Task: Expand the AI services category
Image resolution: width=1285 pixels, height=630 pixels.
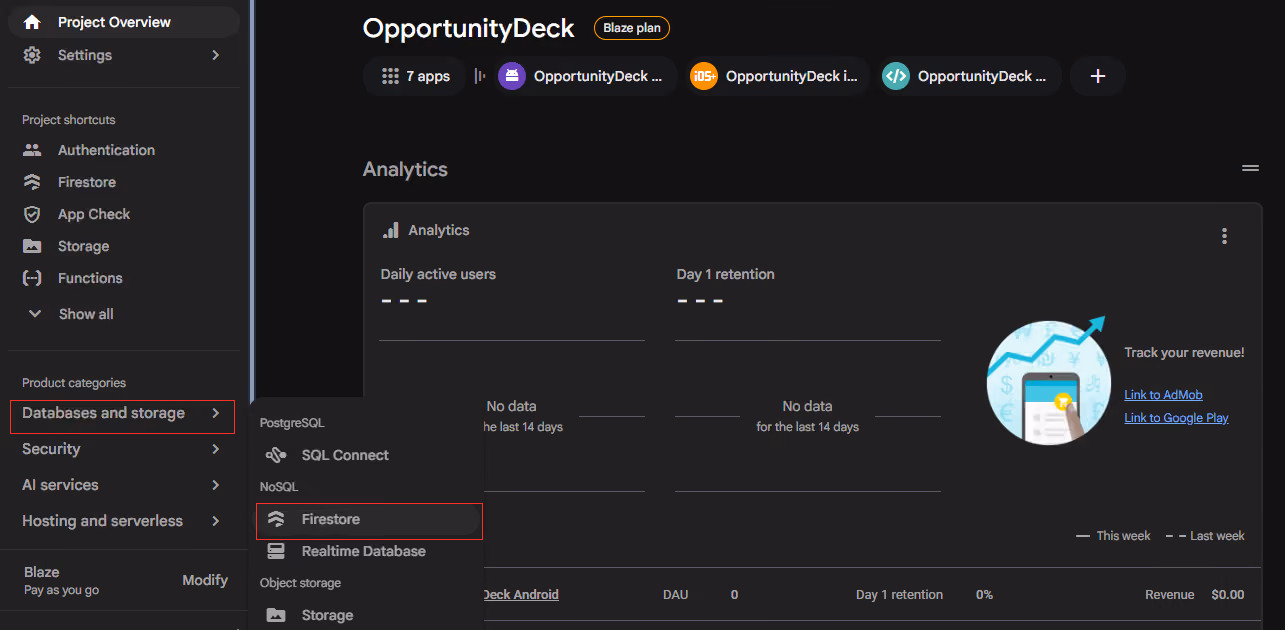Action: [122, 485]
